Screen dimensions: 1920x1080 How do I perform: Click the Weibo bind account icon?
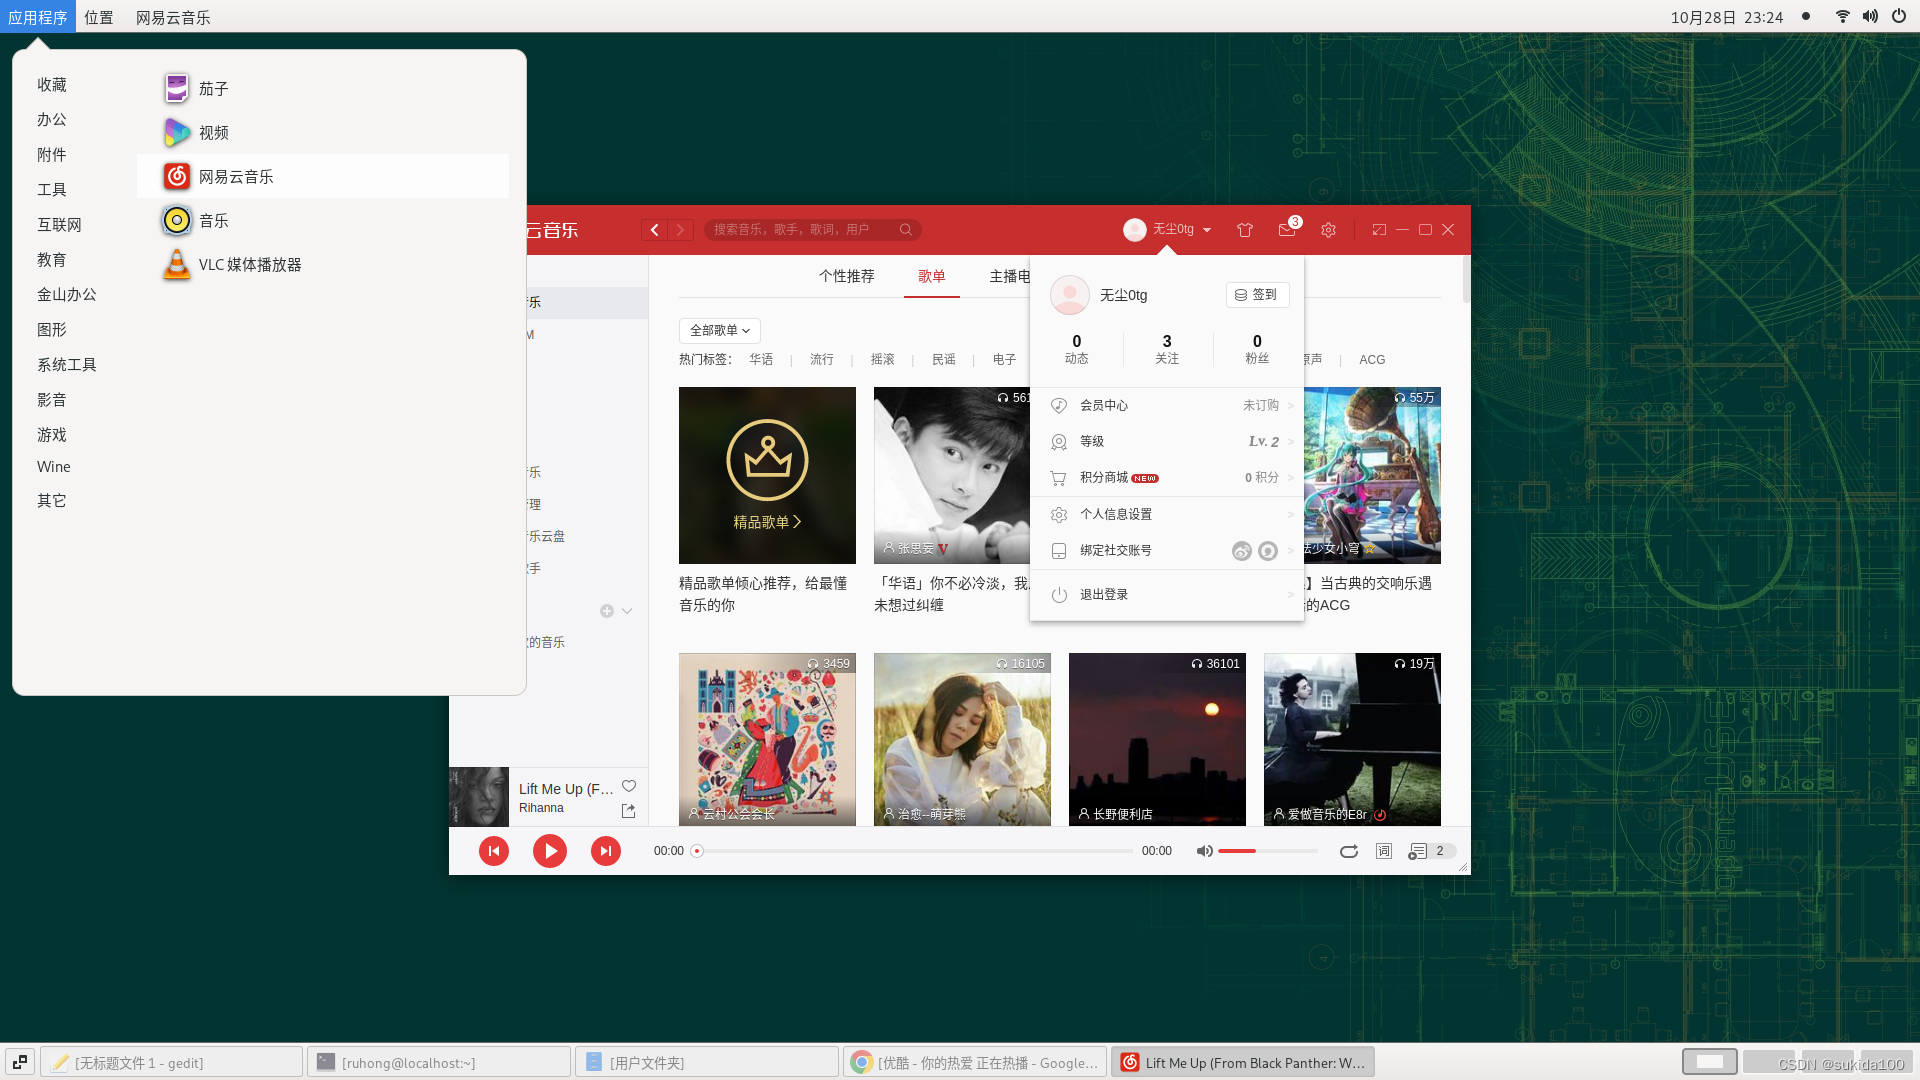tap(1242, 551)
